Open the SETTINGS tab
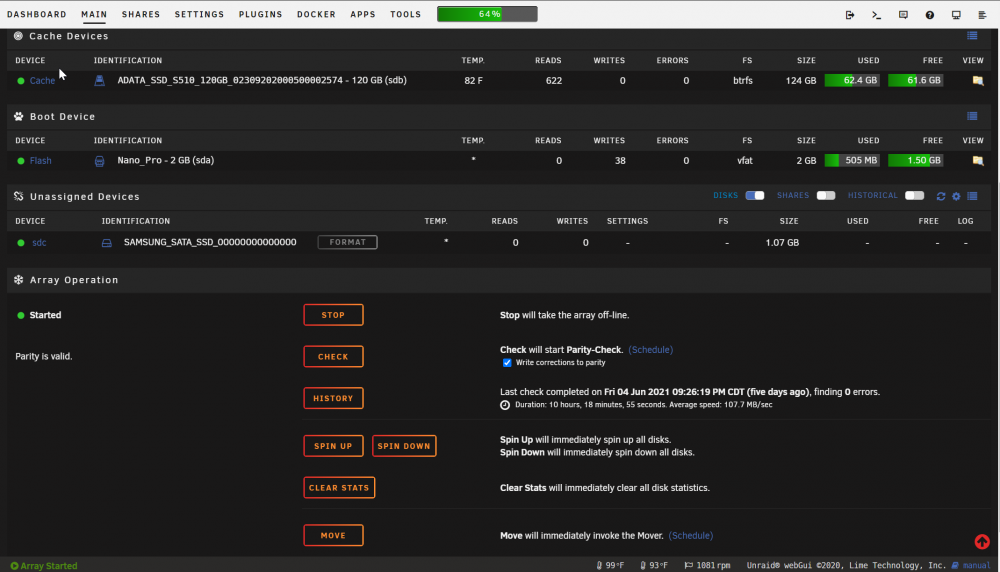 [x=200, y=14]
